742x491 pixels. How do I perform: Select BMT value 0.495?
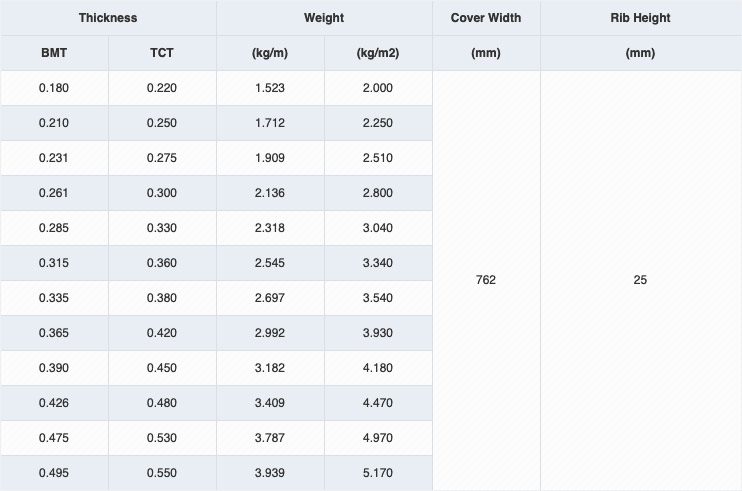(x=54, y=473)
